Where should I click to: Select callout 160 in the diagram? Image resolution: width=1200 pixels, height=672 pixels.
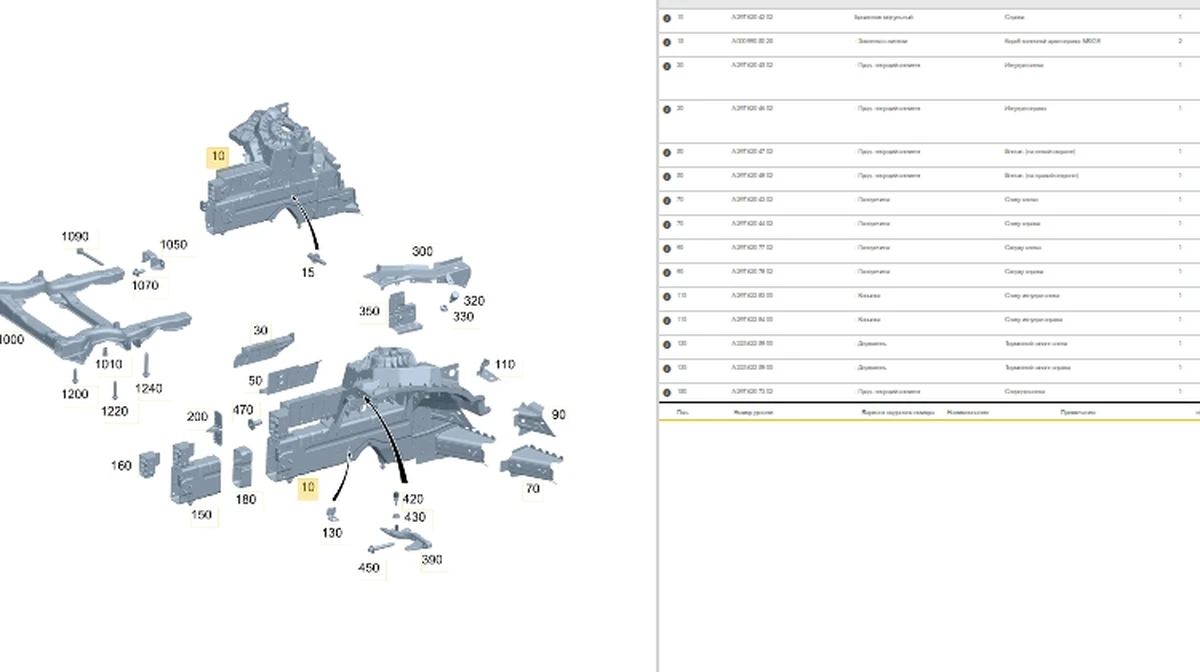pyautogui.click(x=121, y=466)
